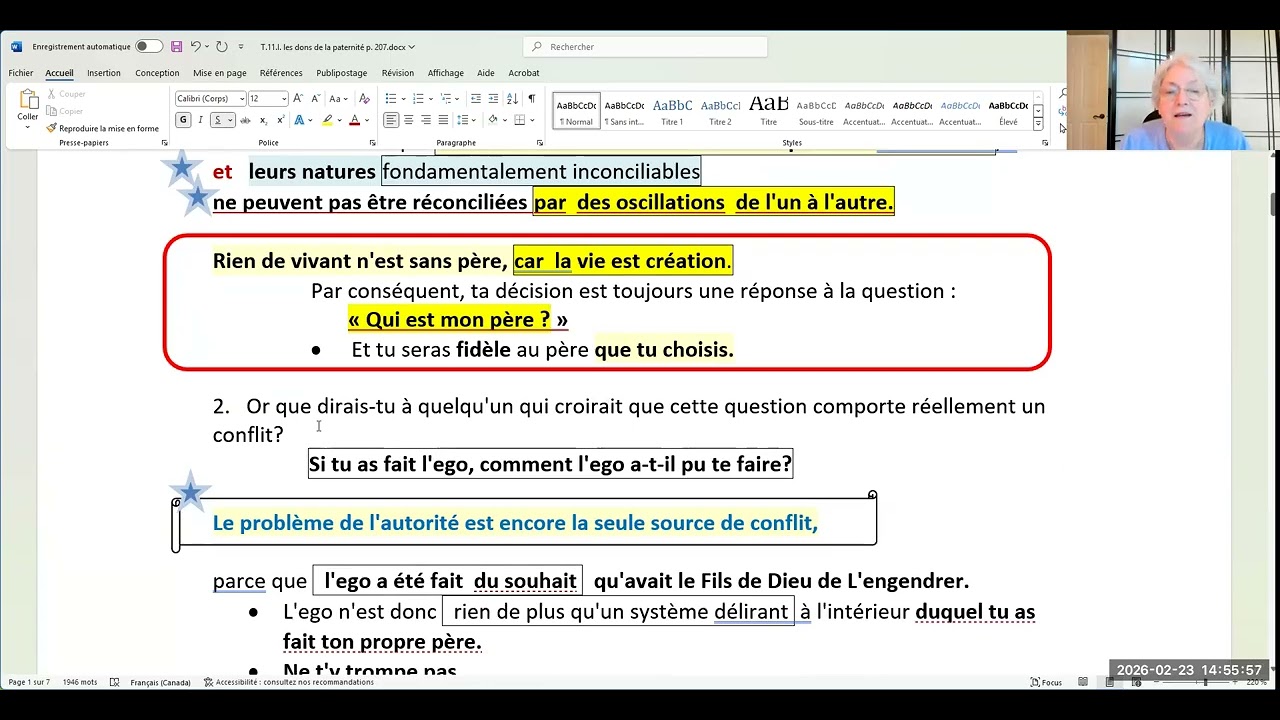Switch to the Conception tab
Image resolution: width=1280 pixels, height=720 pixels.
157,73
